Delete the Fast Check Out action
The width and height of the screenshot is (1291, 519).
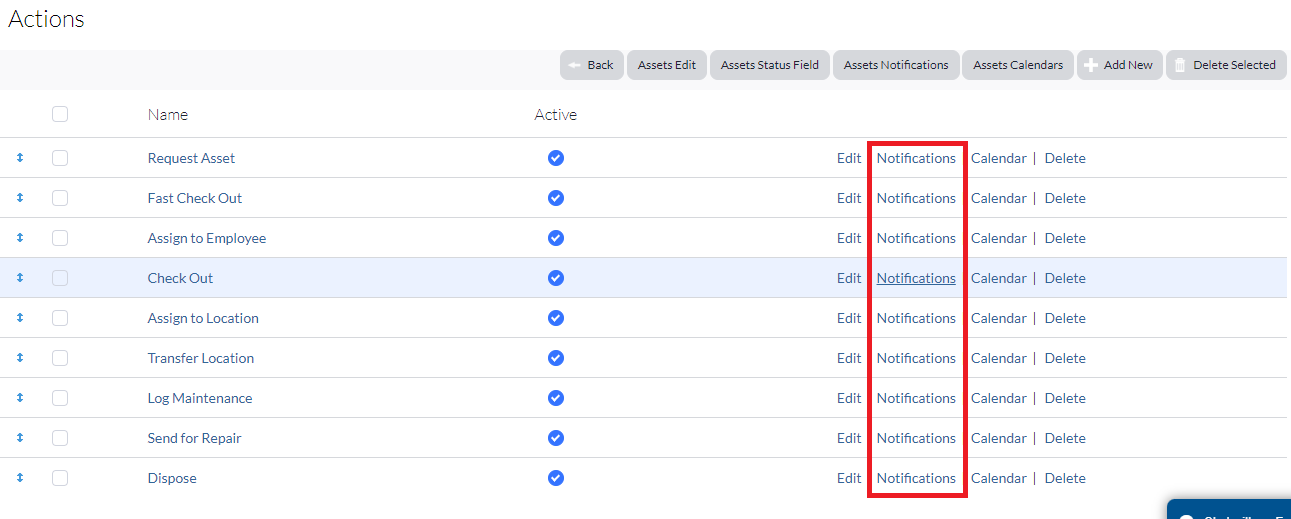coord(1065,198)
